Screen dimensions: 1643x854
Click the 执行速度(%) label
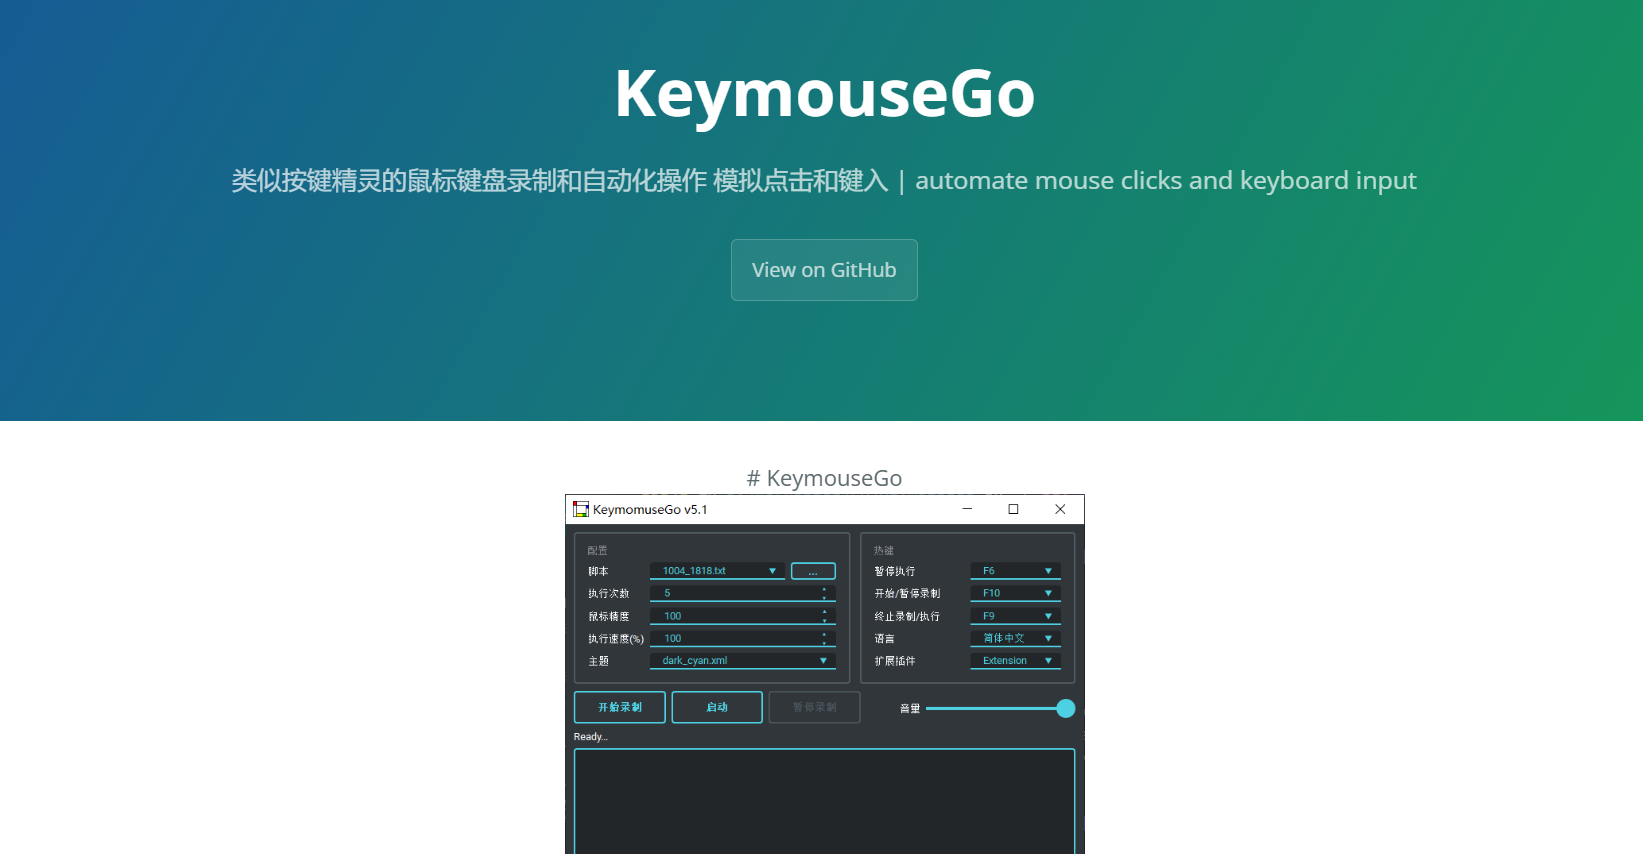(616, 639)
